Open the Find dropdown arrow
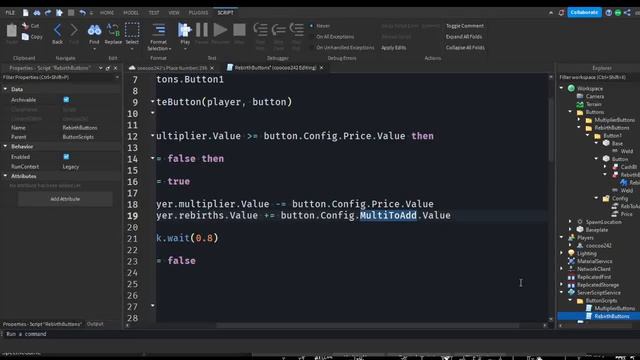The height and width of the screenshot is (360, 640). [x=94, y=49]
